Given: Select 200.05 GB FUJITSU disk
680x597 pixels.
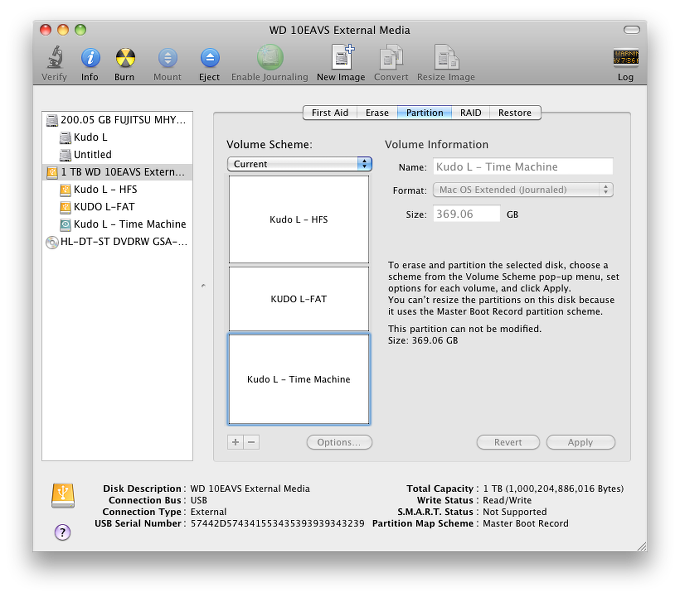Looking at the screenshot, I should pyautogui.click(x=117, y=120).
